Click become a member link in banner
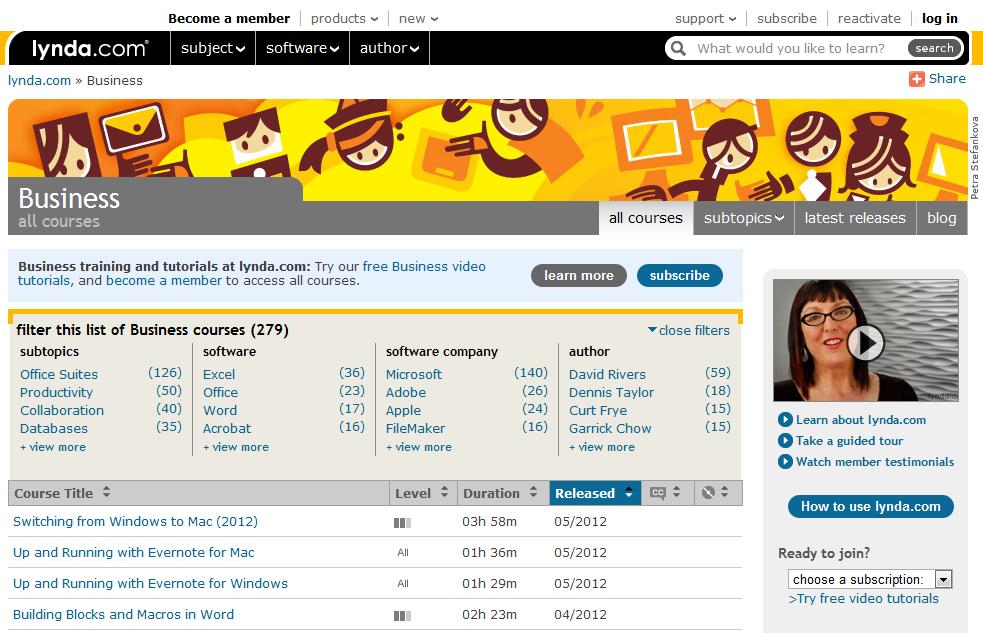This screenshot has height=633, width=983. coord(164,281)
